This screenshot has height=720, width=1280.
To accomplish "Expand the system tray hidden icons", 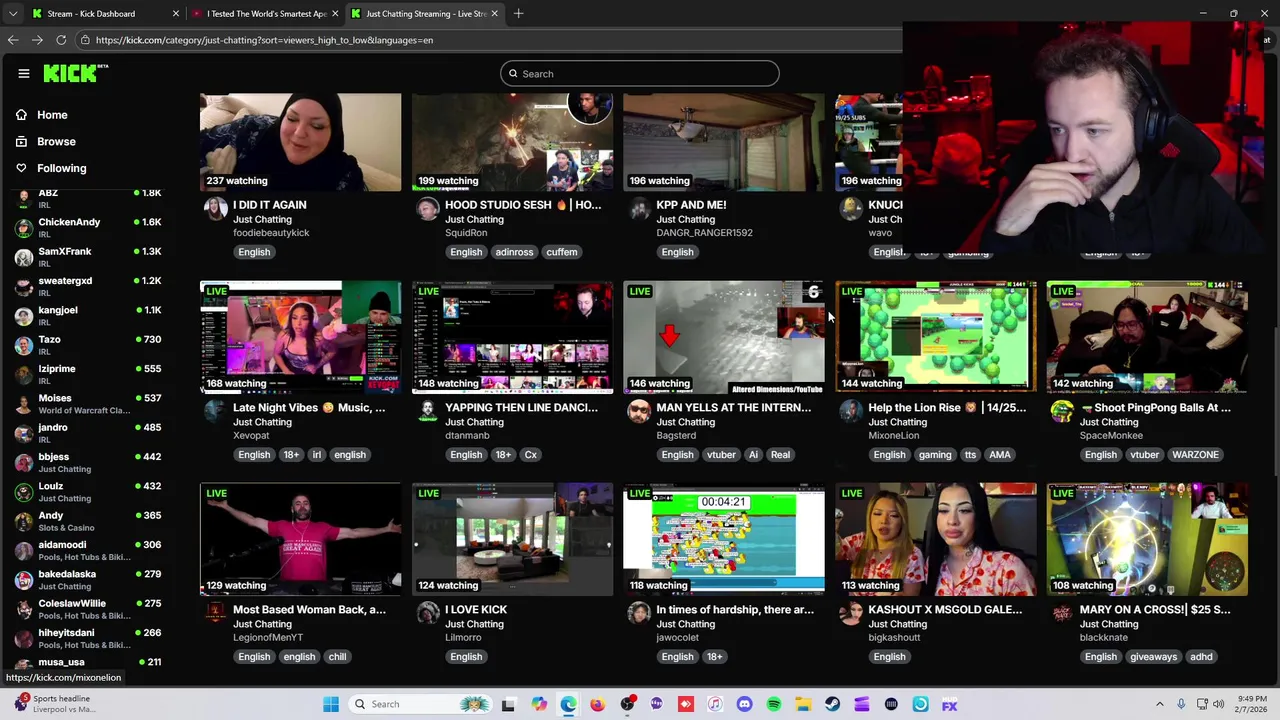I will [x=1160, y=704].
